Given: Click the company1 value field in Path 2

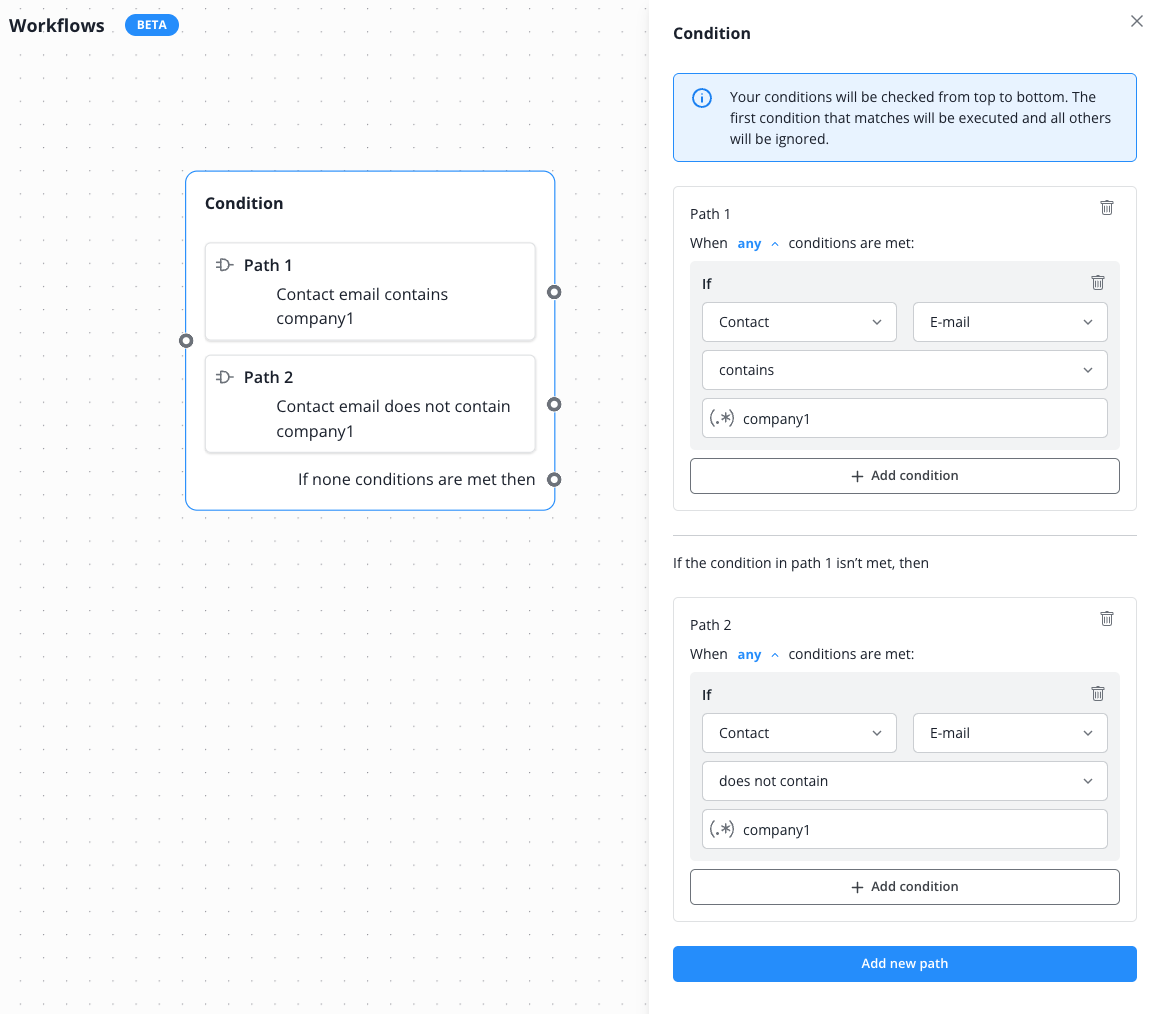Looking at the screenshot, I should tap(920, 830).
